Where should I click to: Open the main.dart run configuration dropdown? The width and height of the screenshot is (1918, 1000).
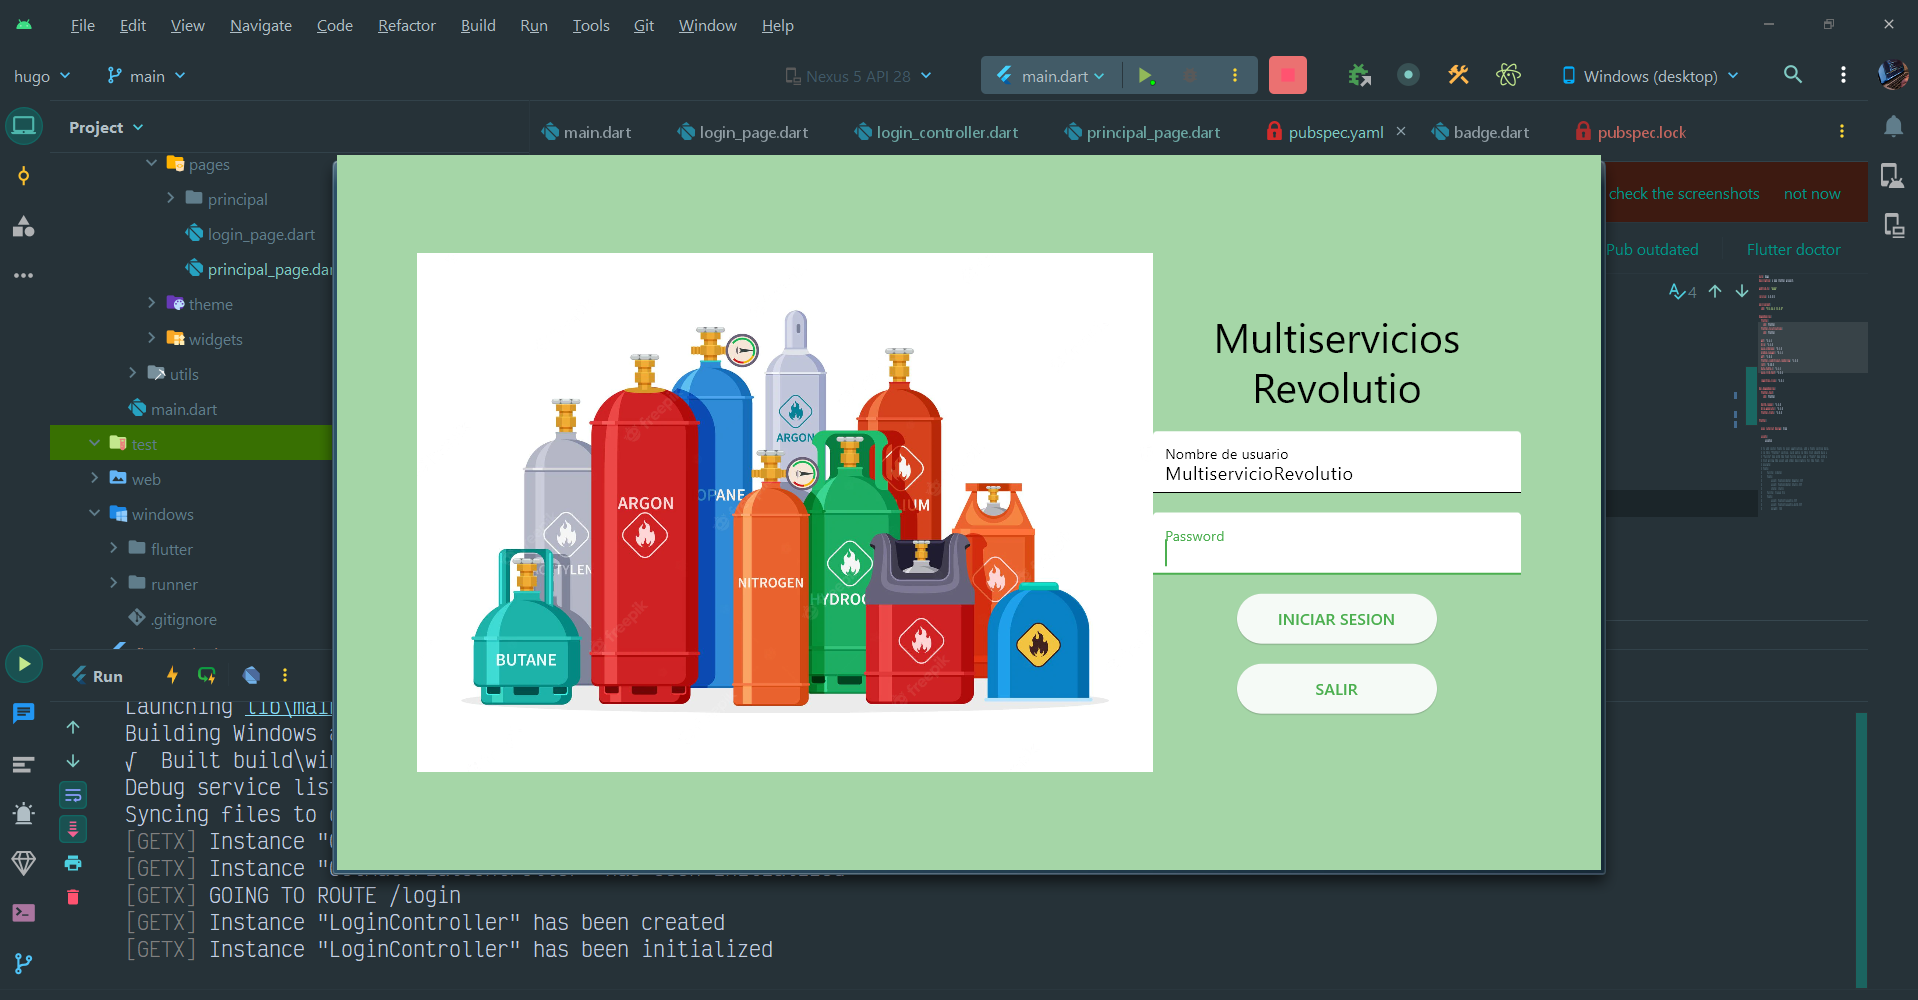tap(1051, 76)
